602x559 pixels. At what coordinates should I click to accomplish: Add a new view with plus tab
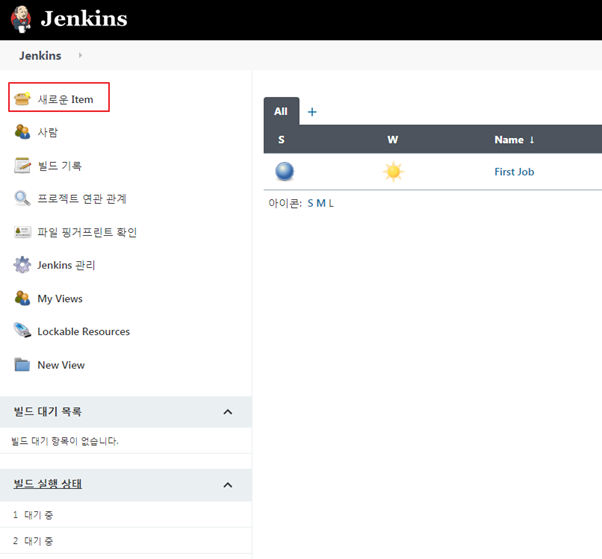coord(312,112)
